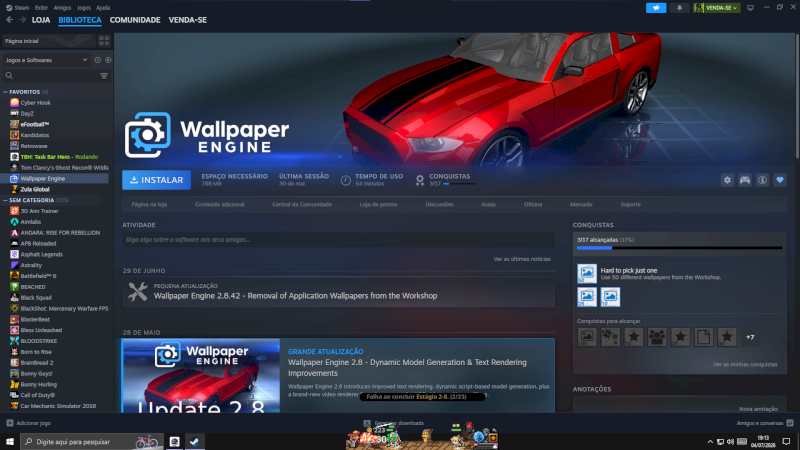This screenshot has height=450, width=800.
Task: Open the VENDA-SE account dropdown
Action: click(x=717, y=8)
